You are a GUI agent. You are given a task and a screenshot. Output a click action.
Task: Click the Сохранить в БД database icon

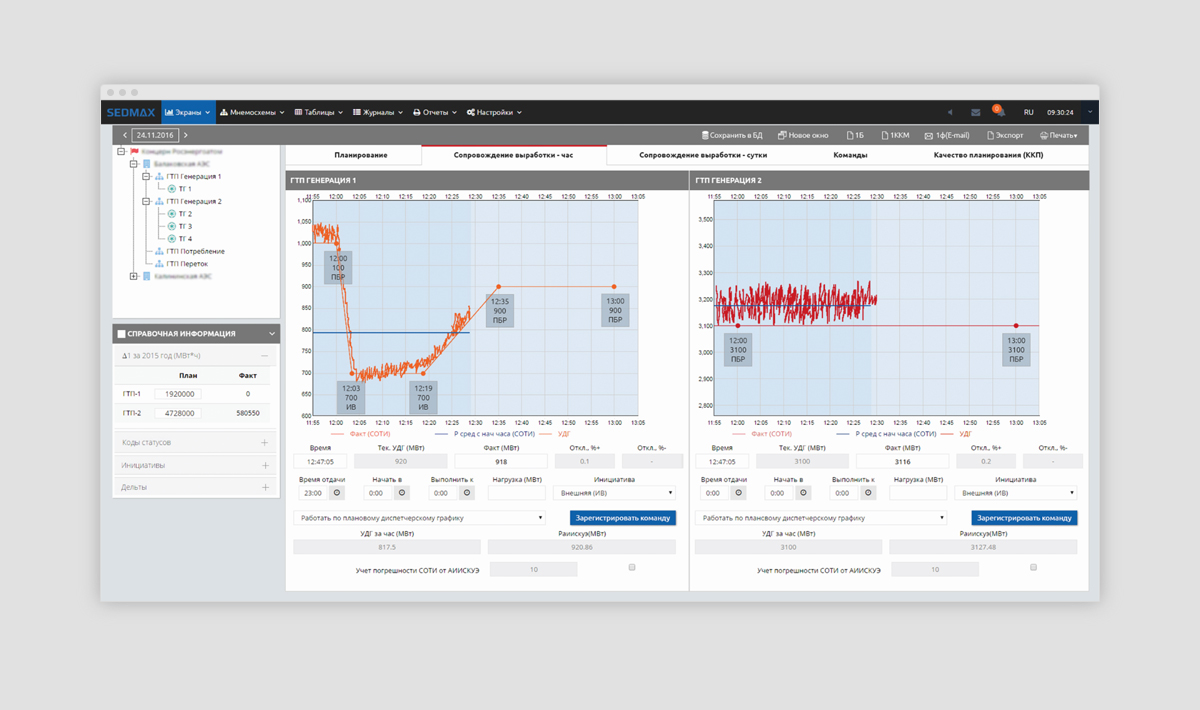(704, 135)
